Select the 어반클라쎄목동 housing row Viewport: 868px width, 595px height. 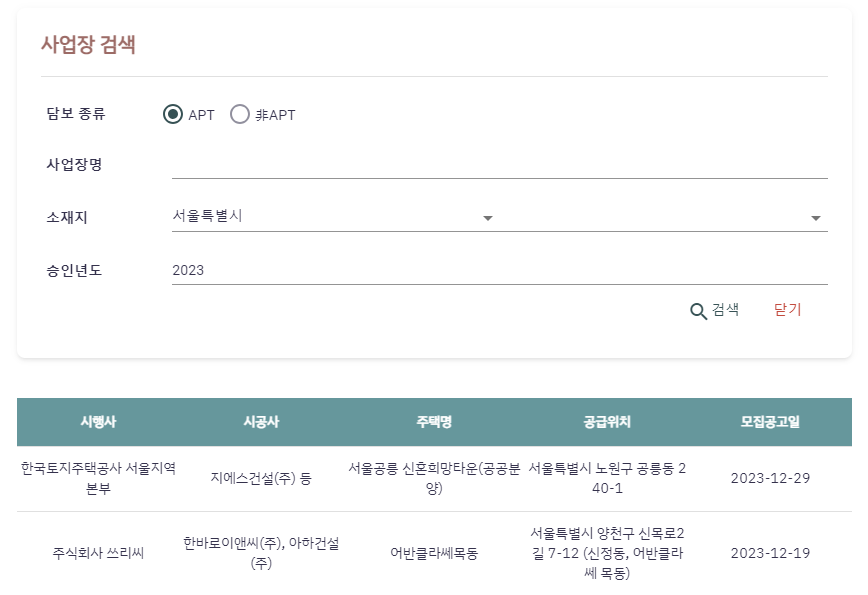434,553
